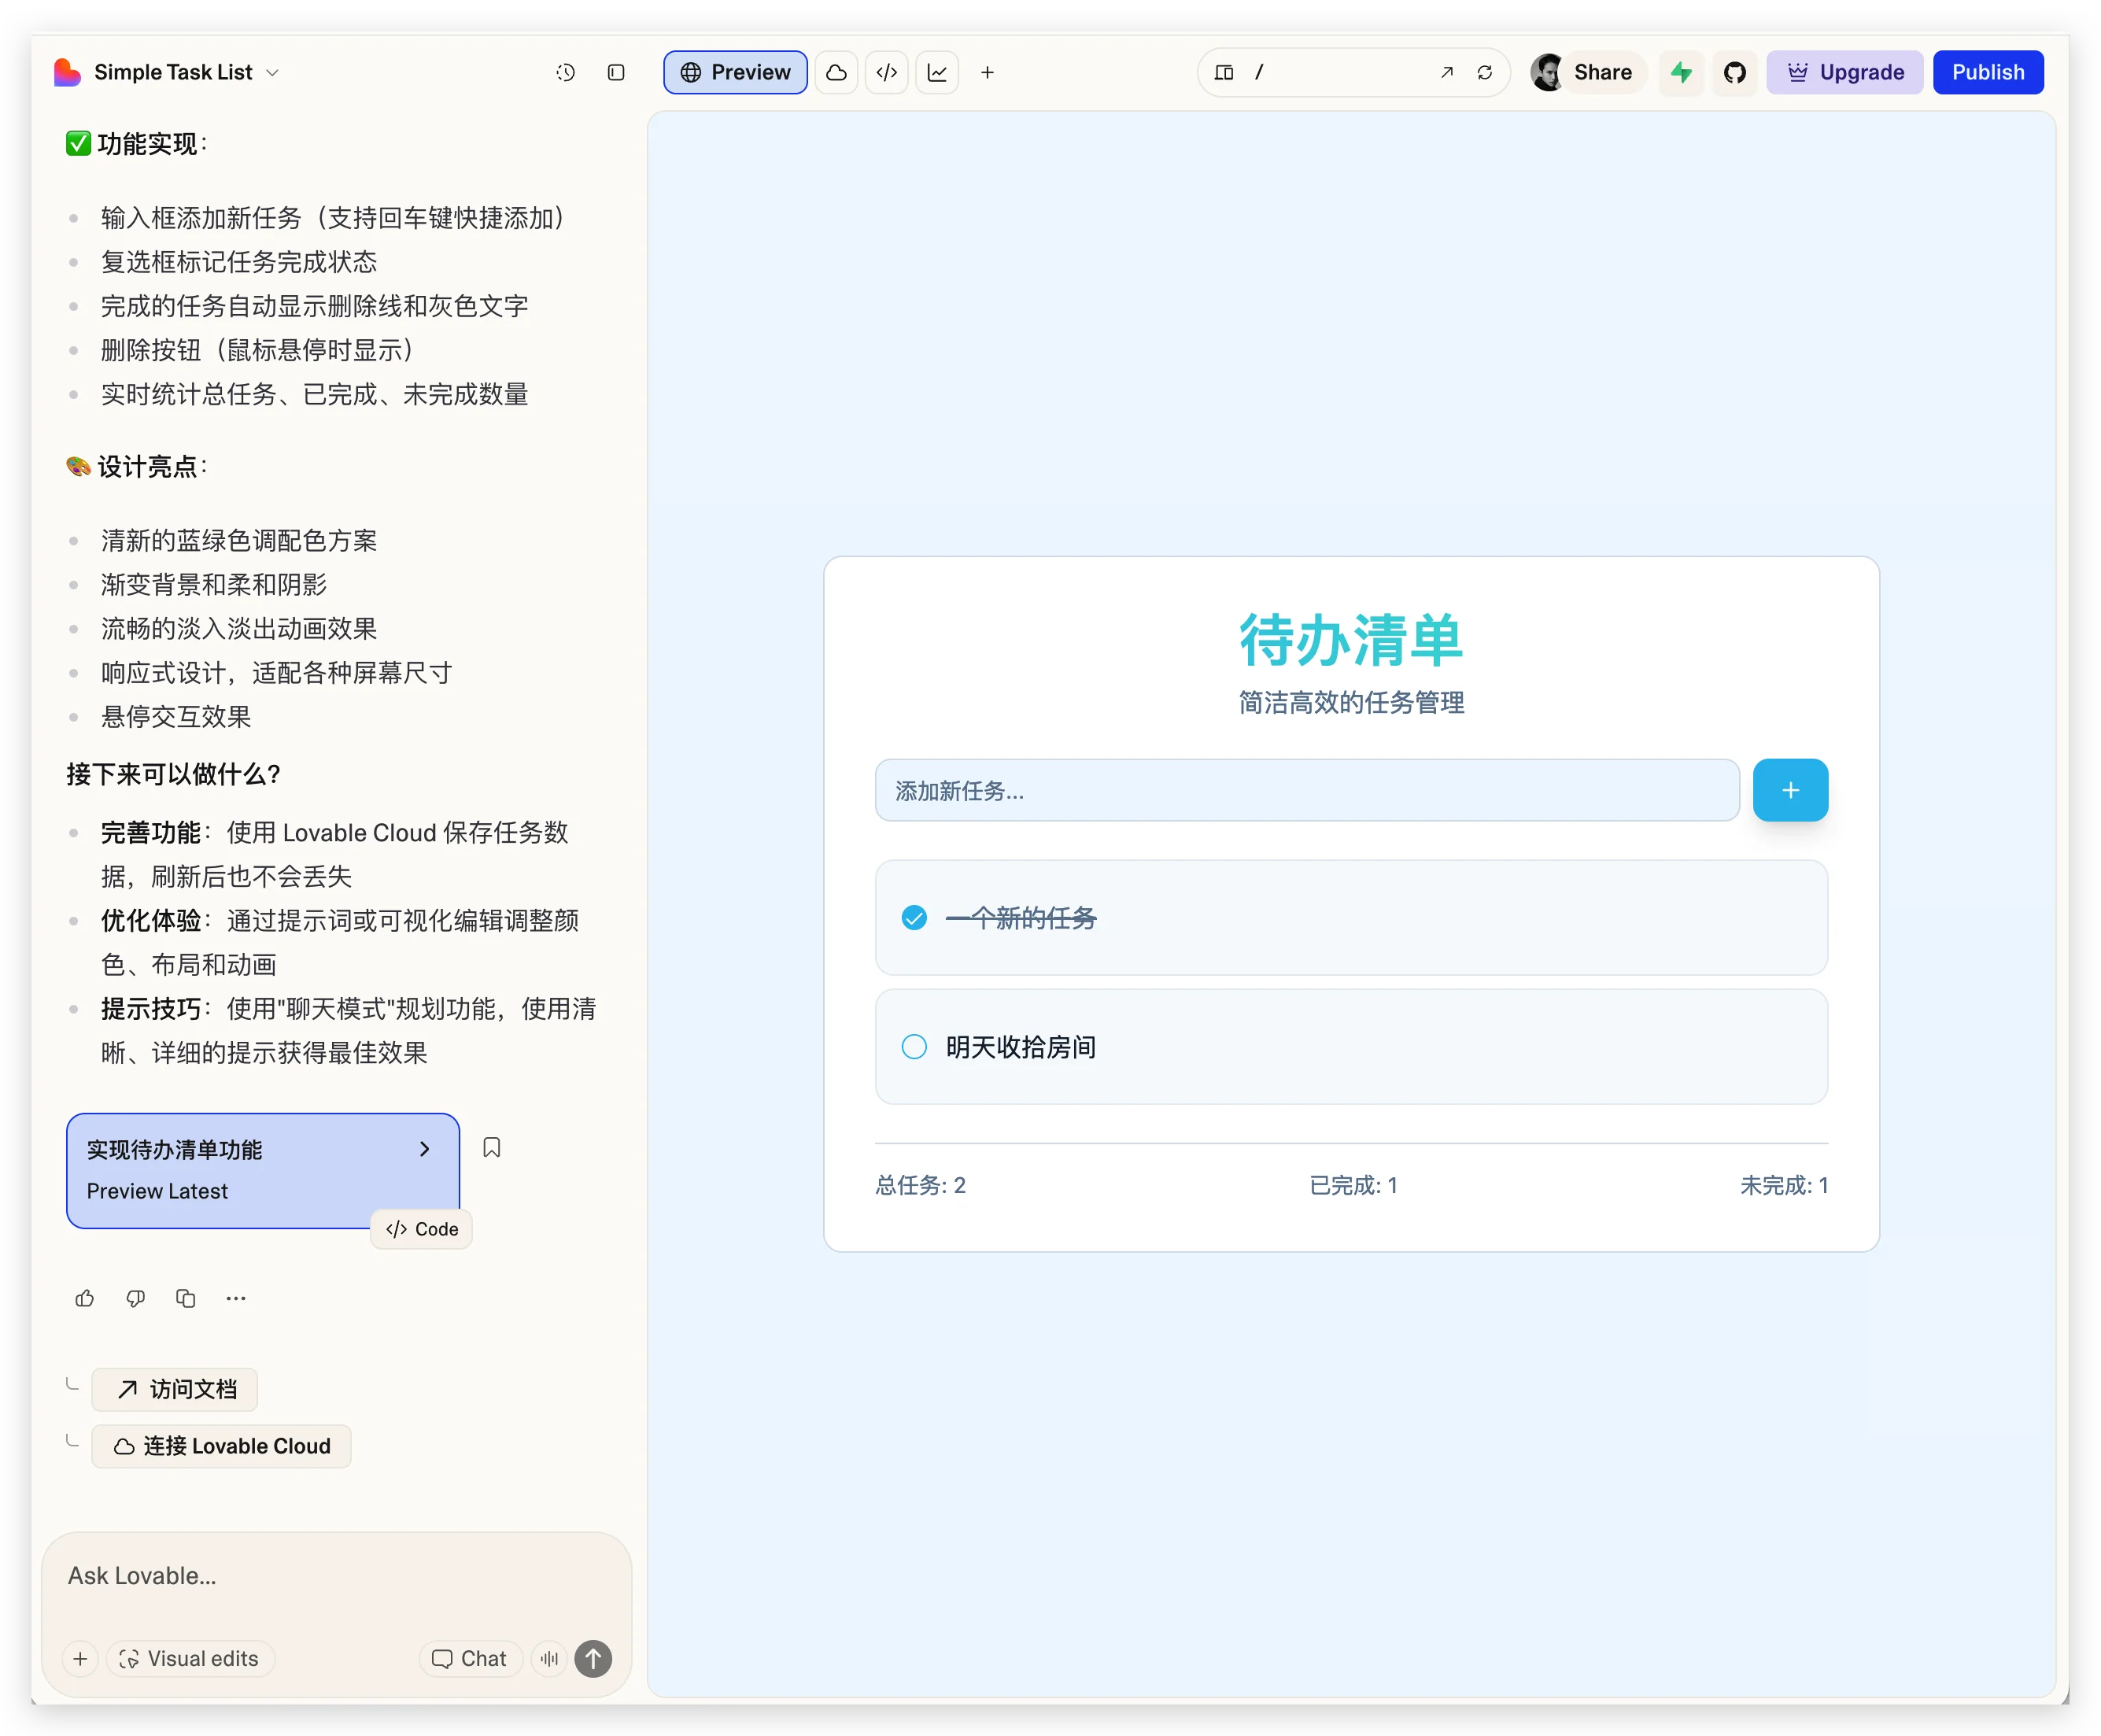
Task: Focus the 添加新任务 input field
Action: click(x=1306, y=790)
